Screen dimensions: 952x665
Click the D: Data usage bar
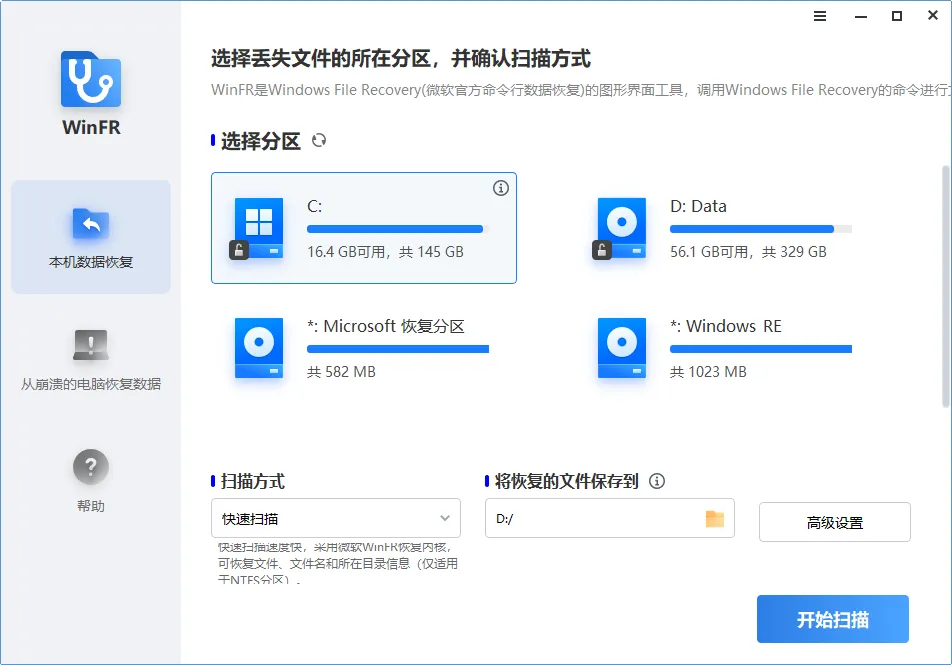coord(761,229)
